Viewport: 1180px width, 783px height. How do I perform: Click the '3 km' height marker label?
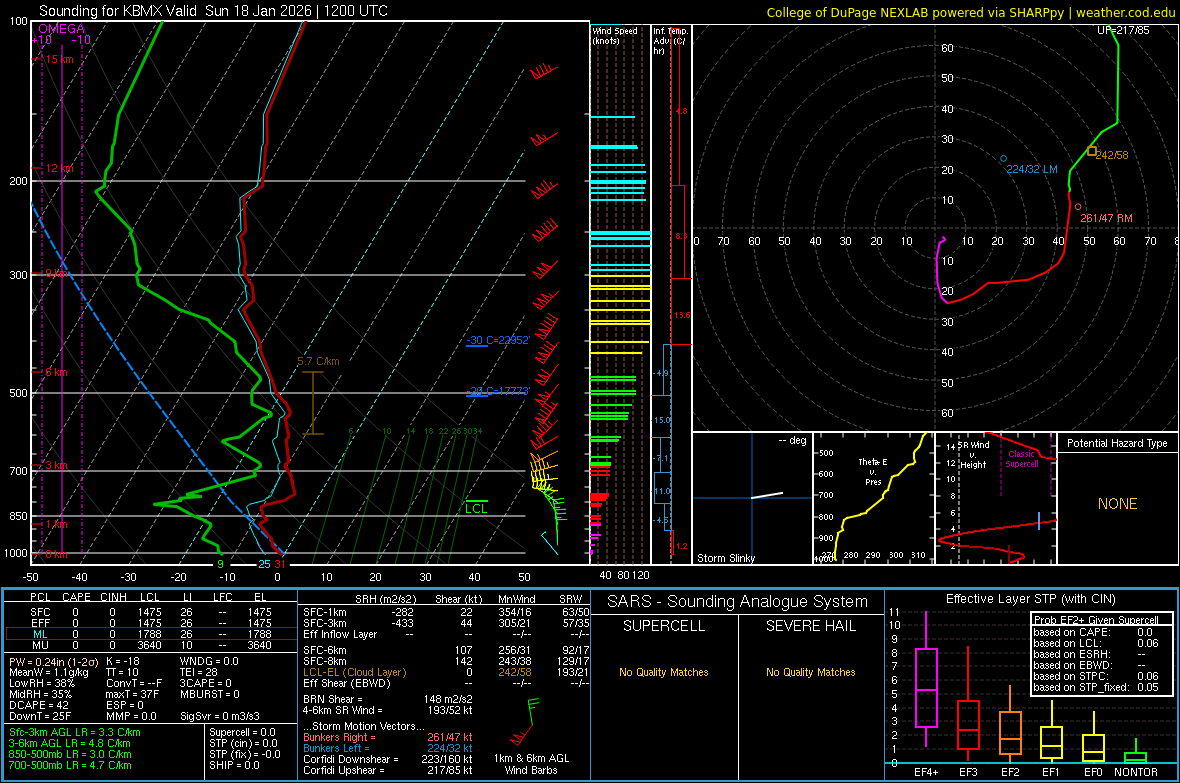coord(56,465)
